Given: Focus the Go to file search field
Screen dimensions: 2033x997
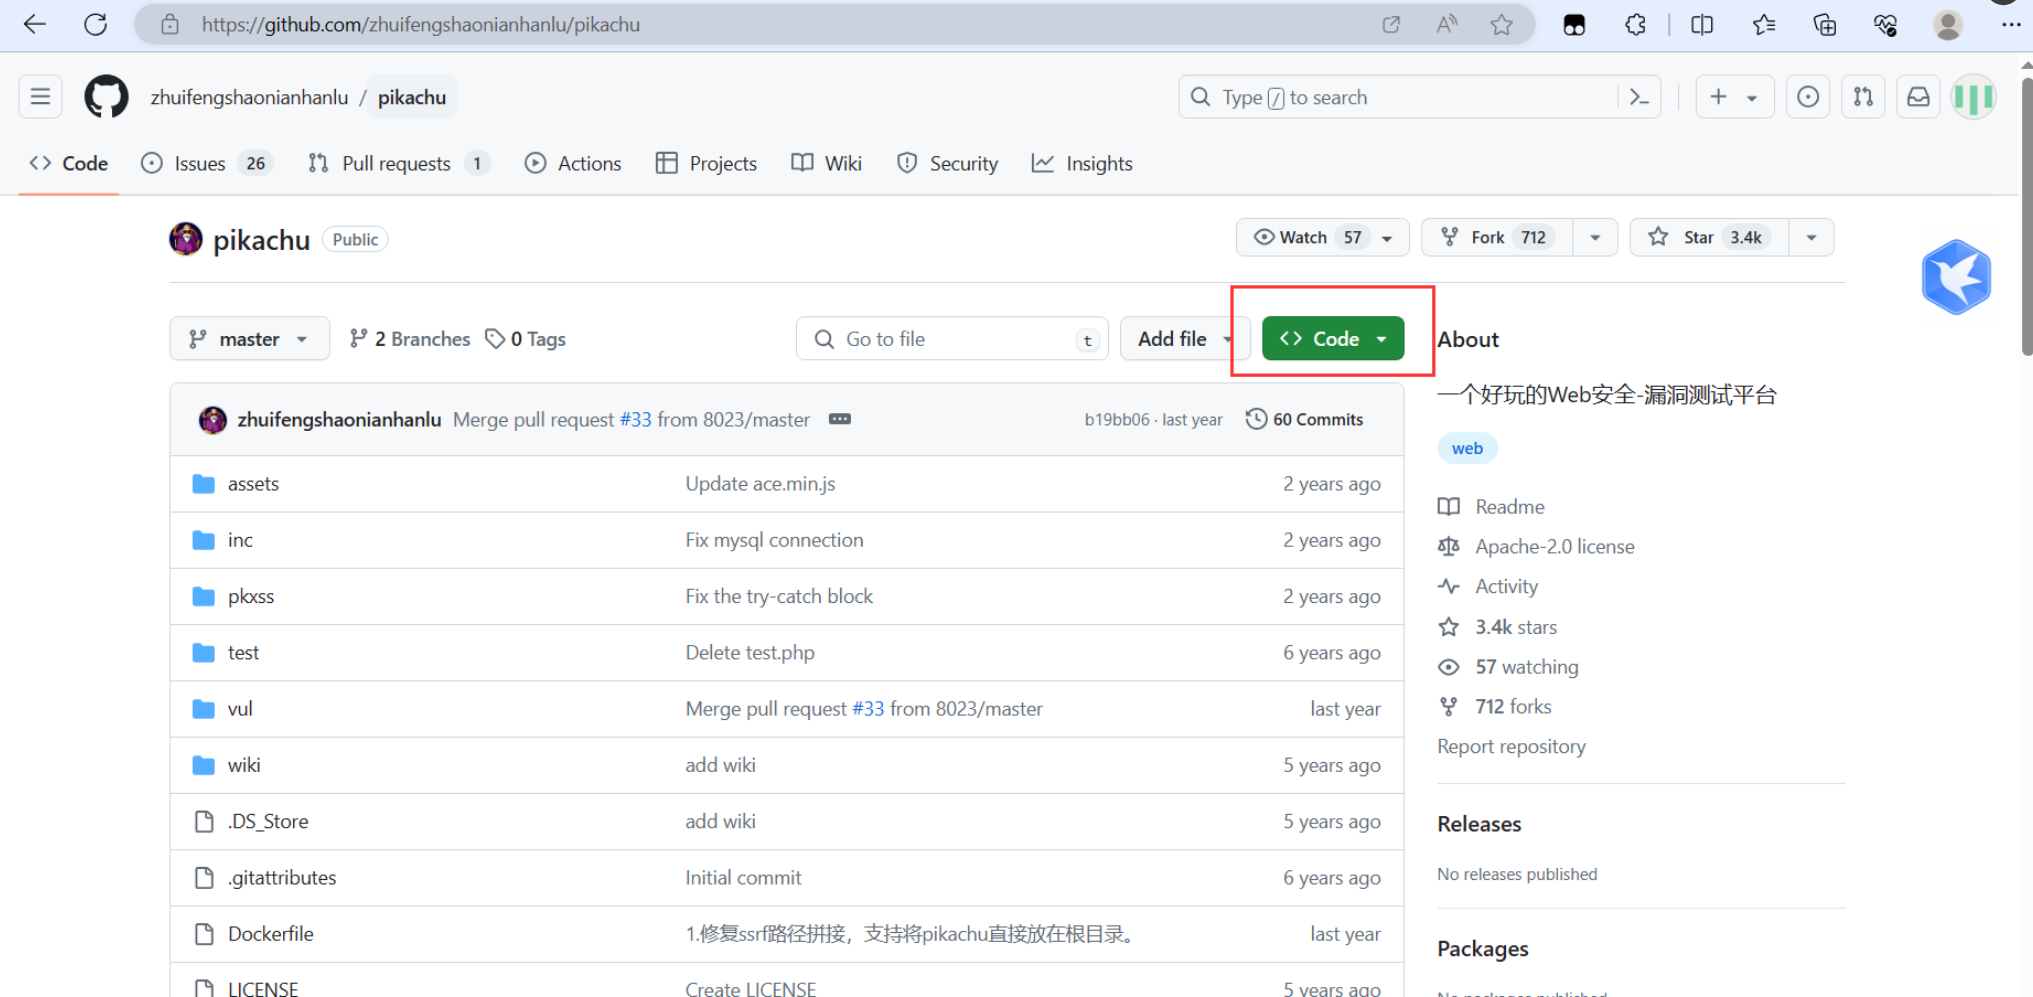Looking at the screenshot, I should coord(952,339).
